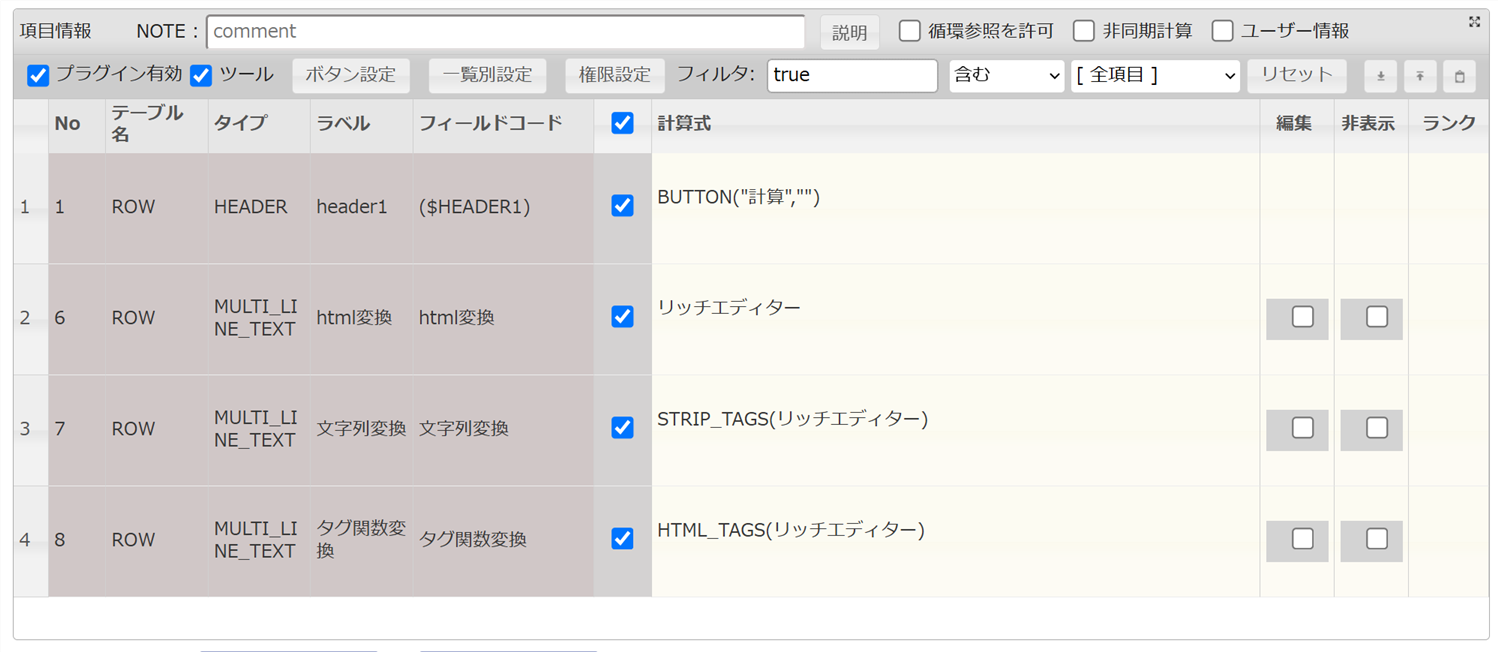Click the NOTE comment input field
This screenshot has height=652, width=1498.
[506, 32]
